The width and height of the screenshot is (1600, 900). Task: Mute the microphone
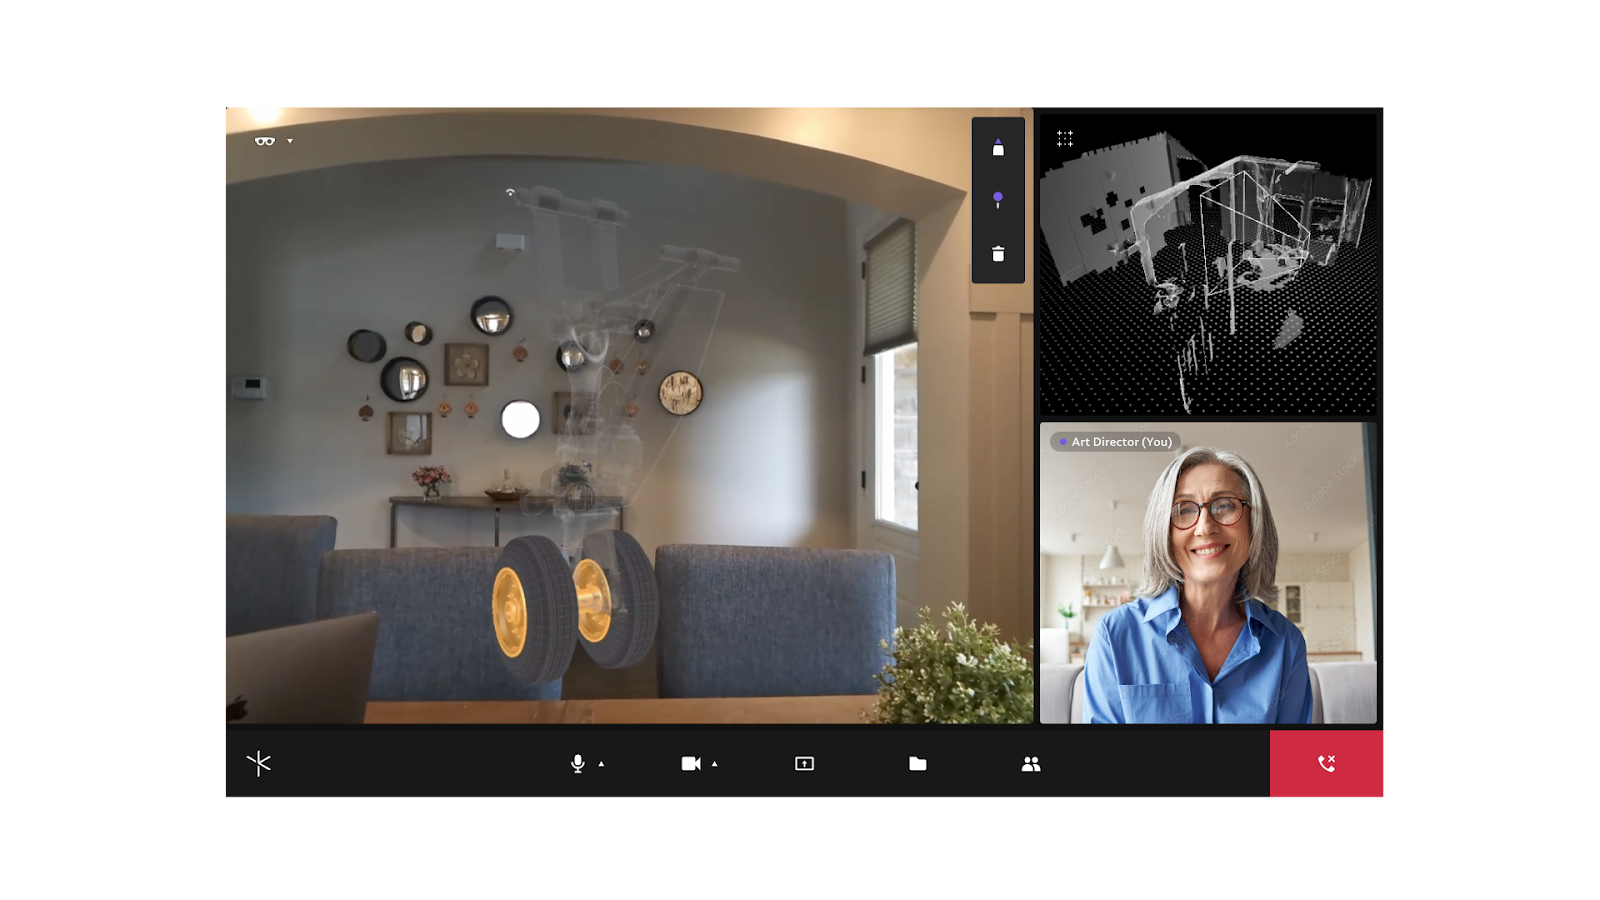(577, 763)
